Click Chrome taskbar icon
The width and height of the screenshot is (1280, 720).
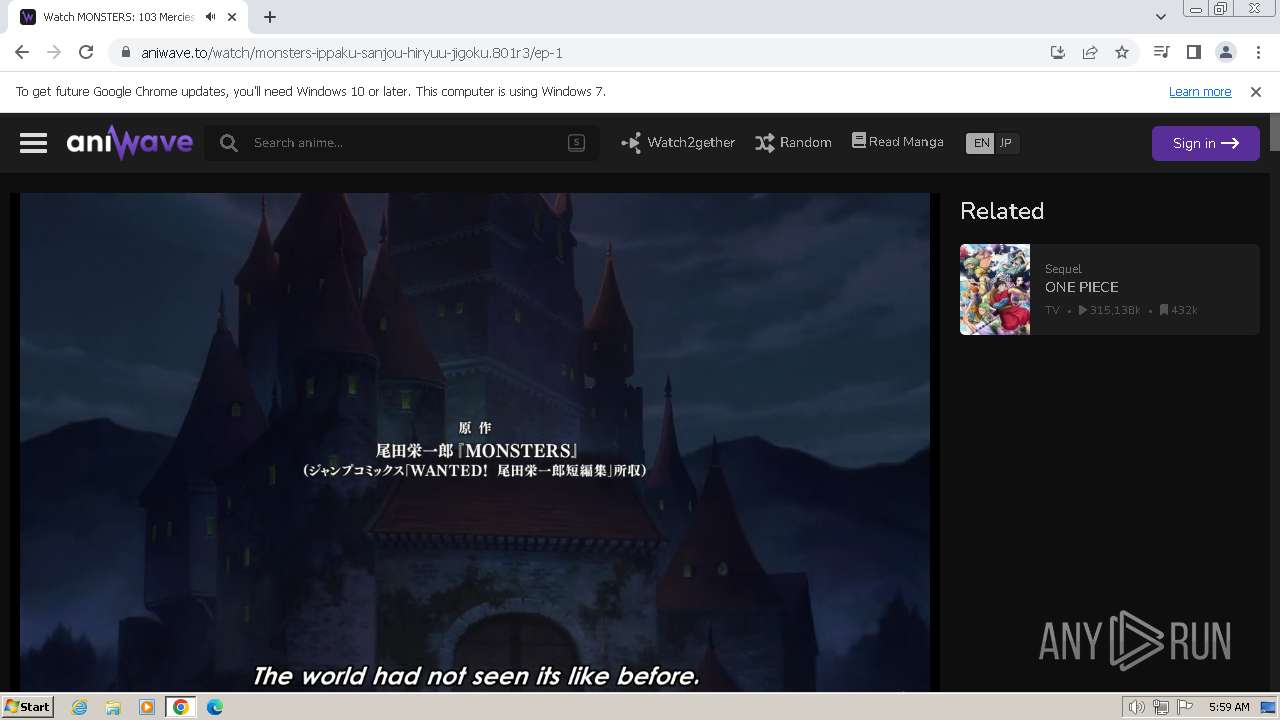coord(181,707)
